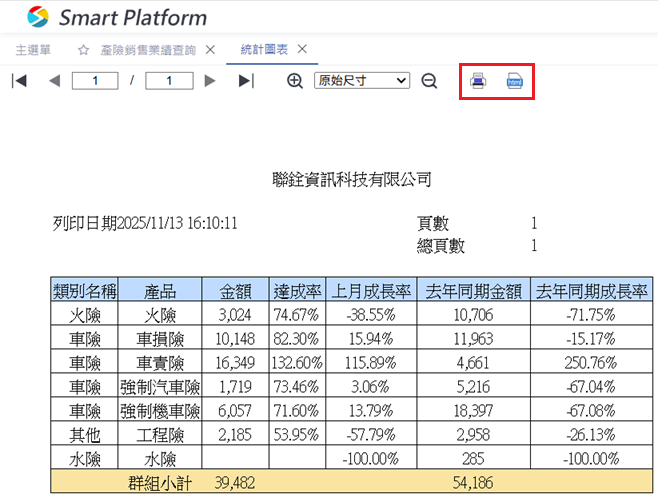Switch to the 主選單 tab
The image size is (660, 499).
point(33,50)
